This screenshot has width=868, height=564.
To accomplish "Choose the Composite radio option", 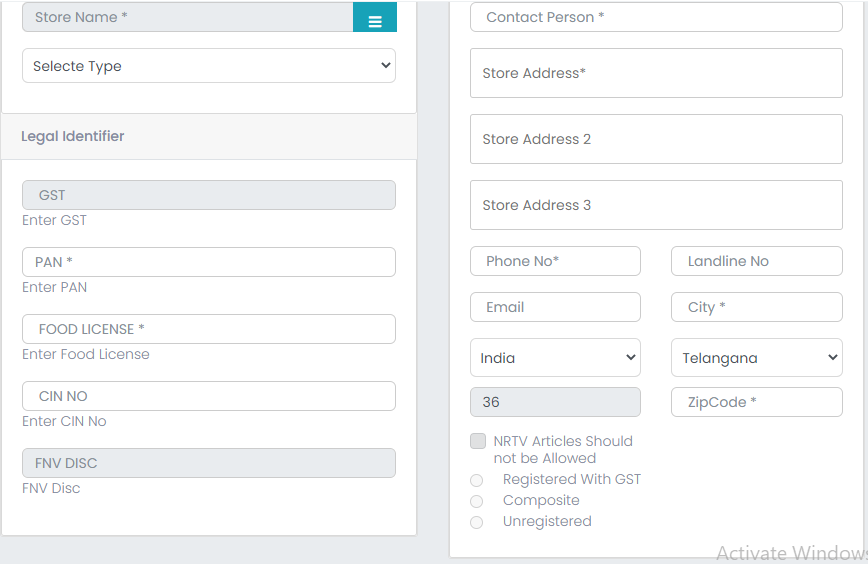I will pyautogui.click(x=477, y=501).
